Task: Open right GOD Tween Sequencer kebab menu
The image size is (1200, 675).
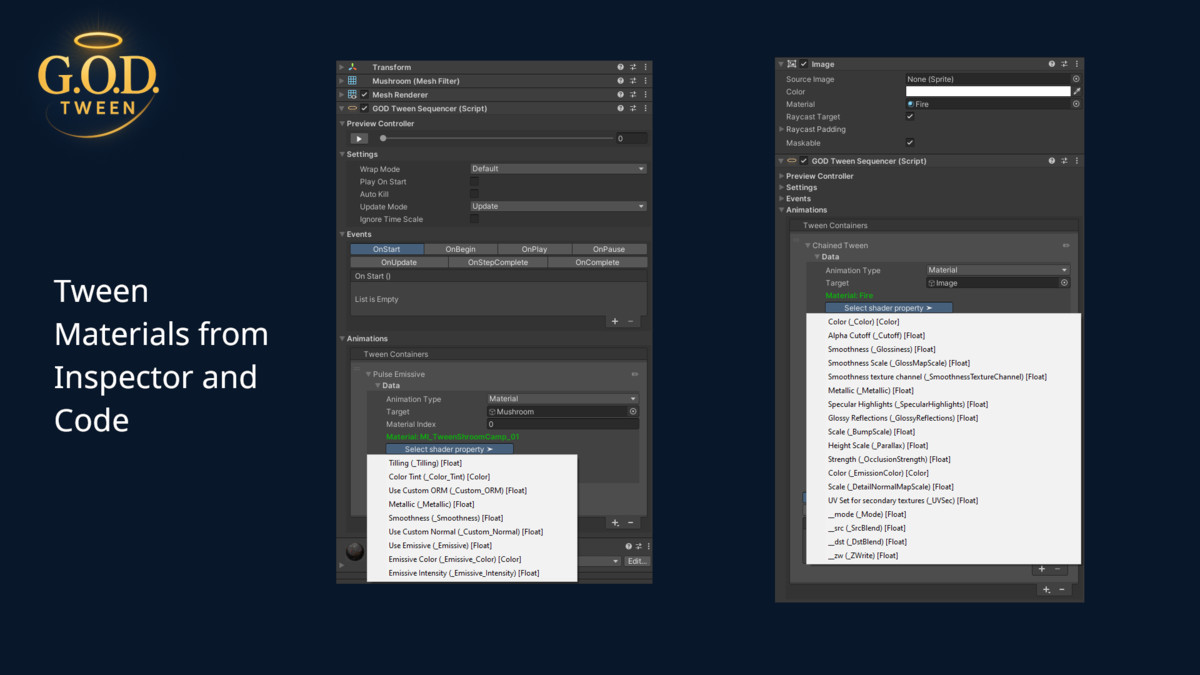Action: 1076,161
